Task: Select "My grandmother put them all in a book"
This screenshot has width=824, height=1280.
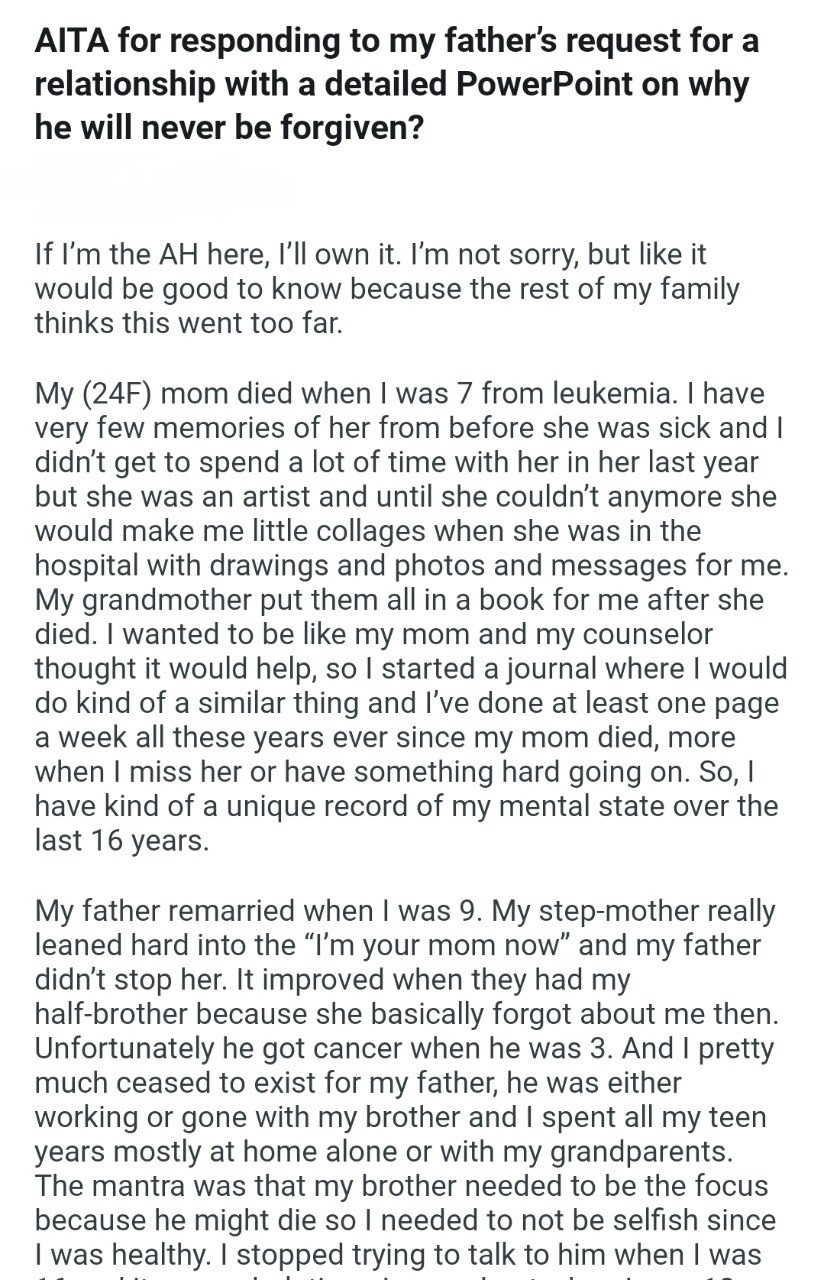Action: click(305, 599)
